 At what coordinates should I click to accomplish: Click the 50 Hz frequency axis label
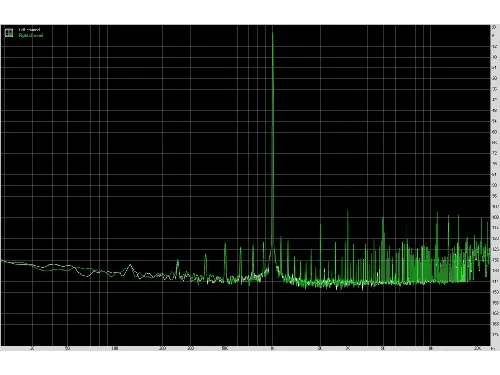pos(67,349)
